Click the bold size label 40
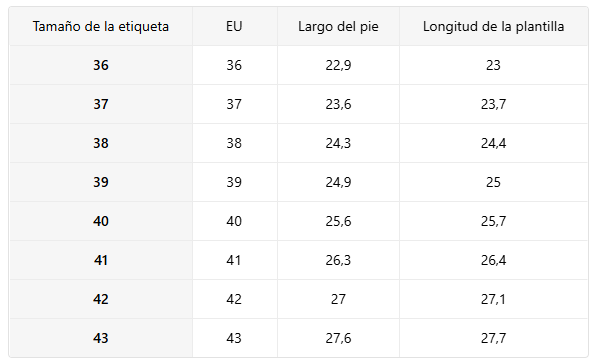The width and height of the screenshot is (596, 361). pyautogui.click(x=101, y=221)
